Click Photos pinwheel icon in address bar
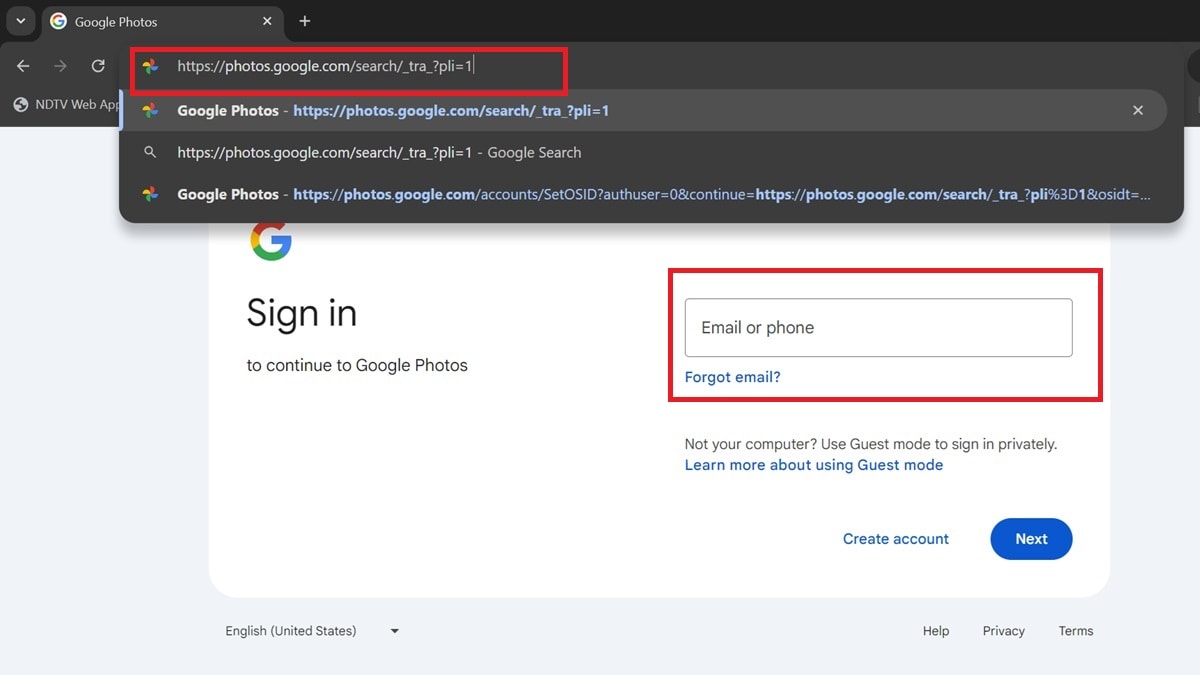The height and width of the screenshot is (675, 1200). 150,67
